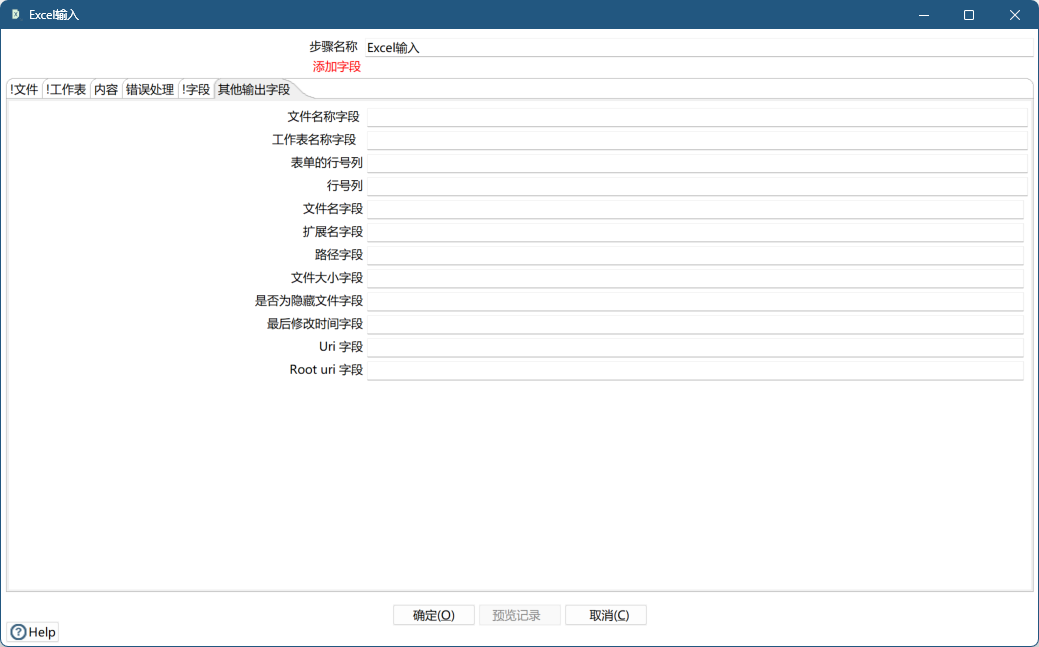Select the 其他输出字段 tab
Image resolution: width=1039 pixels, height=647 pixels.
point(253,88)
